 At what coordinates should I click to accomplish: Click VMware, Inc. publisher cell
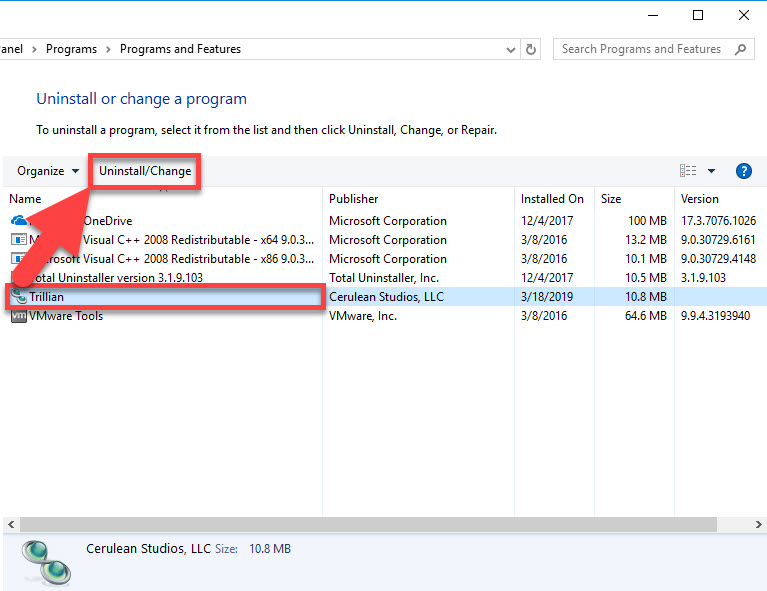362,316
